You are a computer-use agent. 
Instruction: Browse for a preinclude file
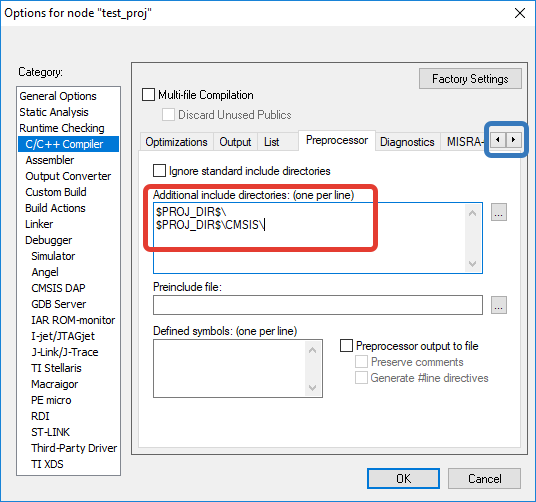(x=499, y=305)
